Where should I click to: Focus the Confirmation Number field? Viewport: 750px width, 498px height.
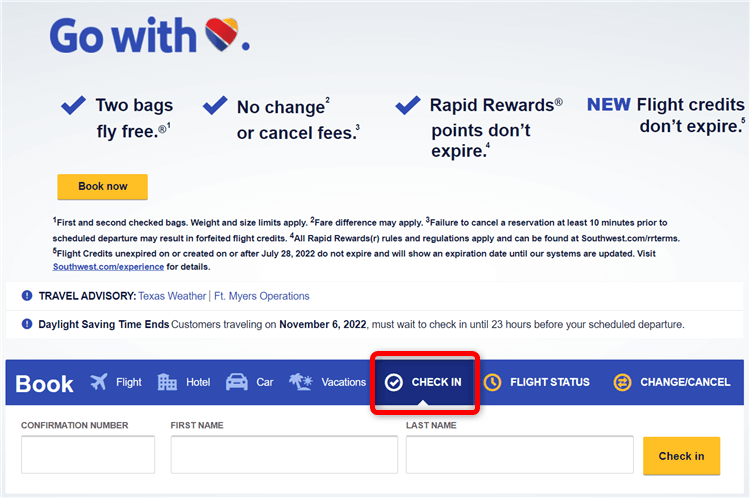click(x=88, y=454)
